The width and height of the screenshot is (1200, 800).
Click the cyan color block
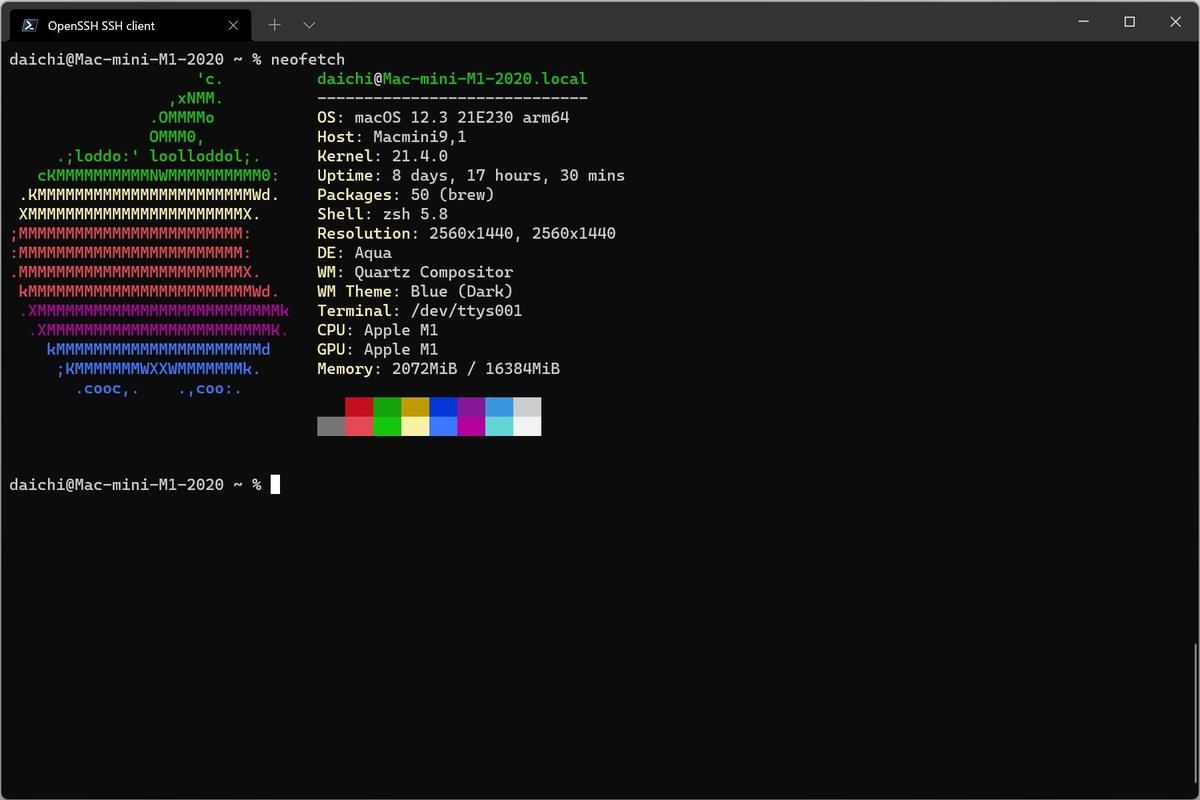[499, 426]
